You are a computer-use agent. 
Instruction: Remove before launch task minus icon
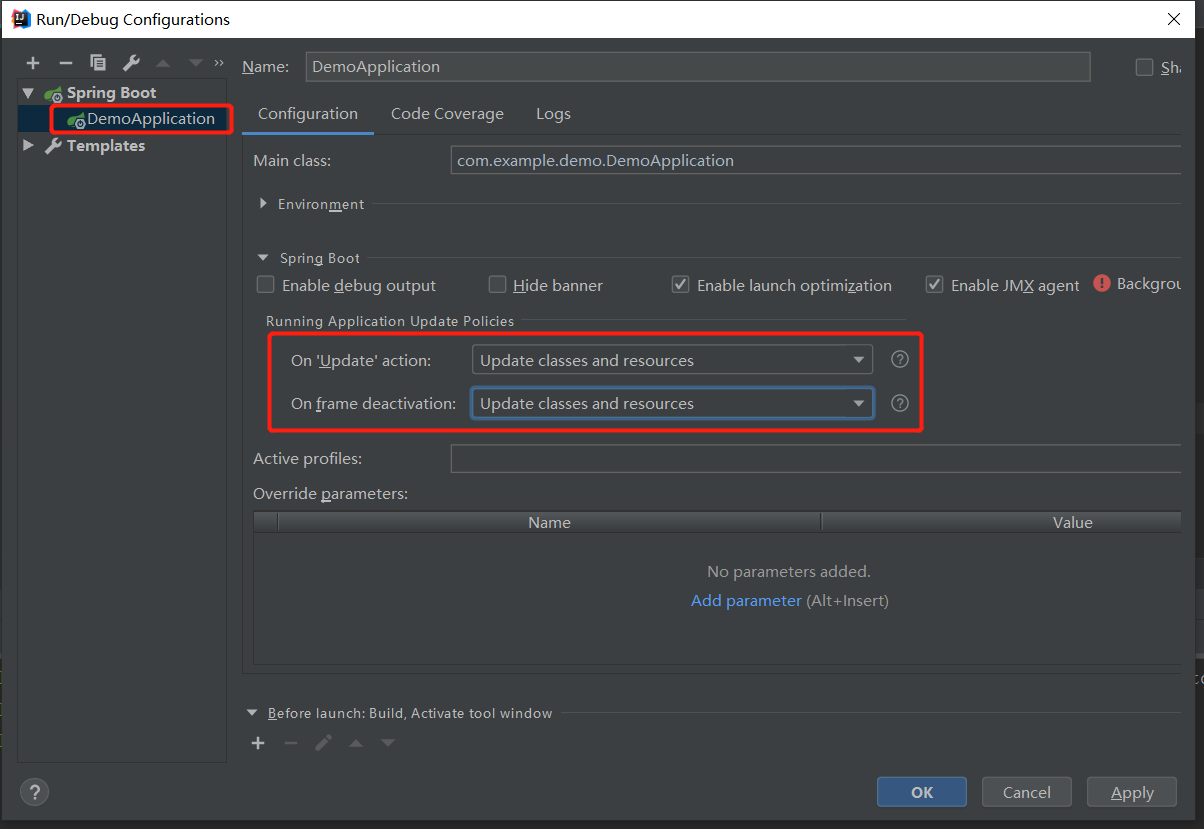click(291, 743)
